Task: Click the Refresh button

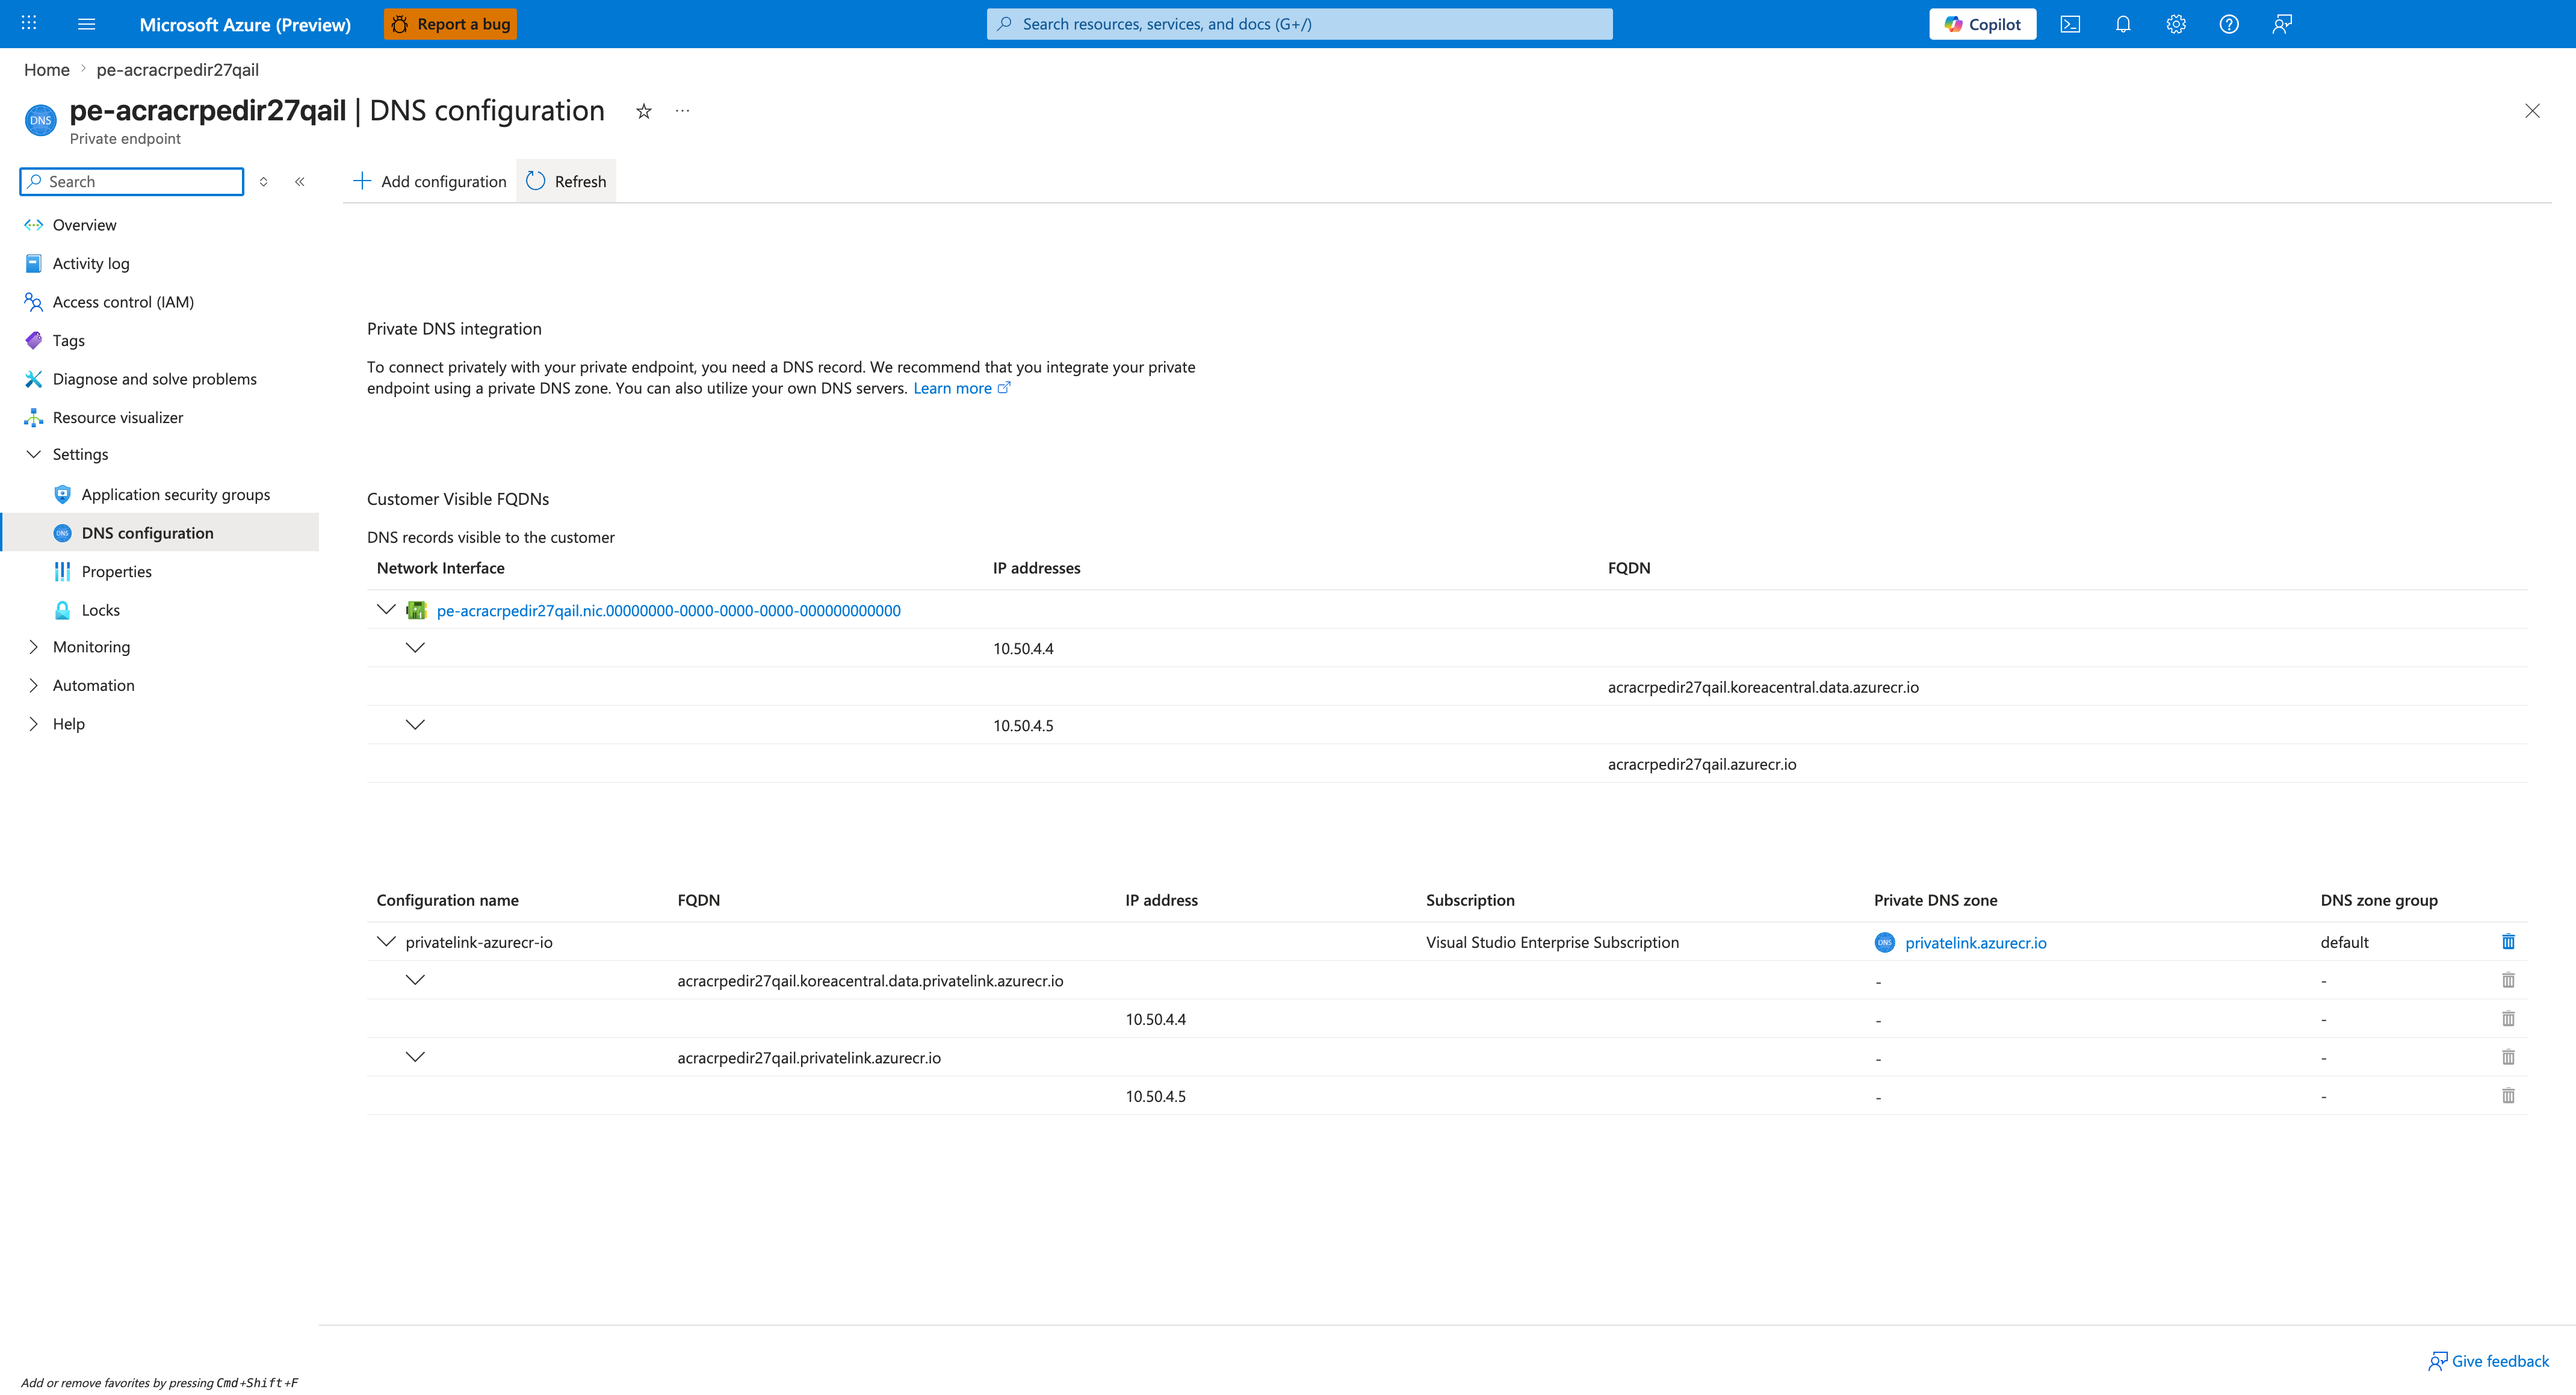Action: tap(566, 181)
